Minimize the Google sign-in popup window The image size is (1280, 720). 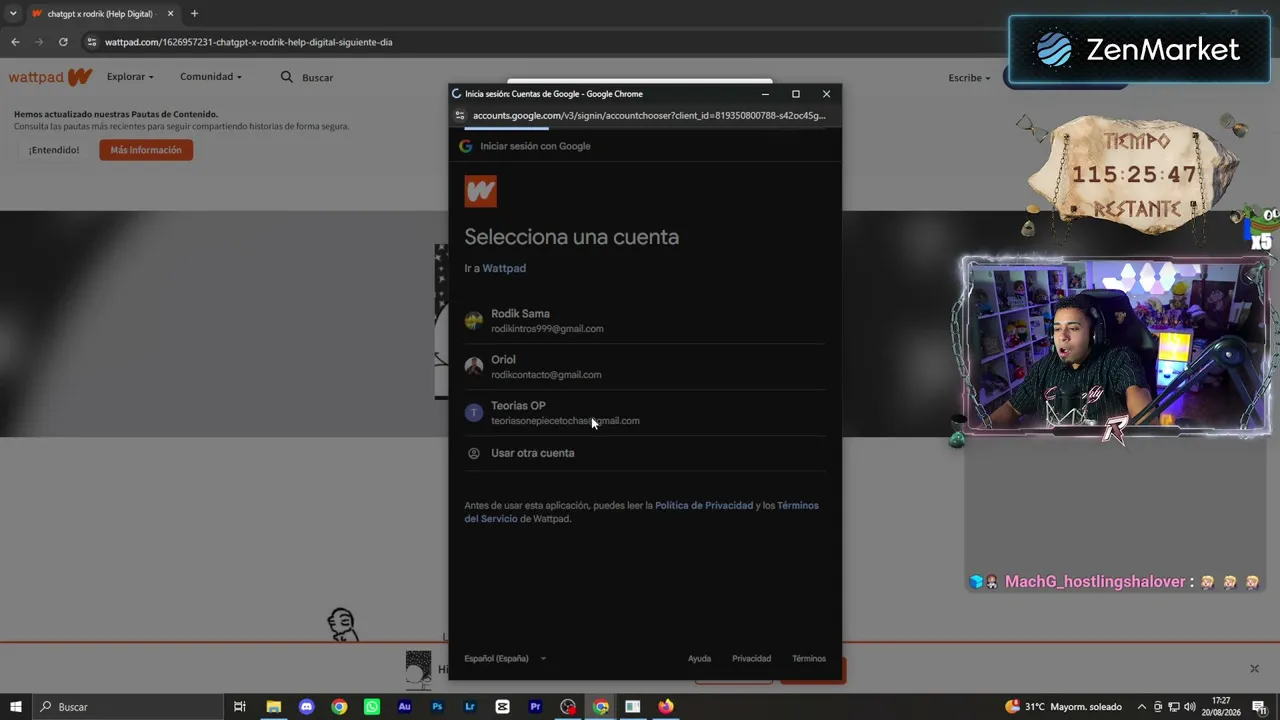765,94
